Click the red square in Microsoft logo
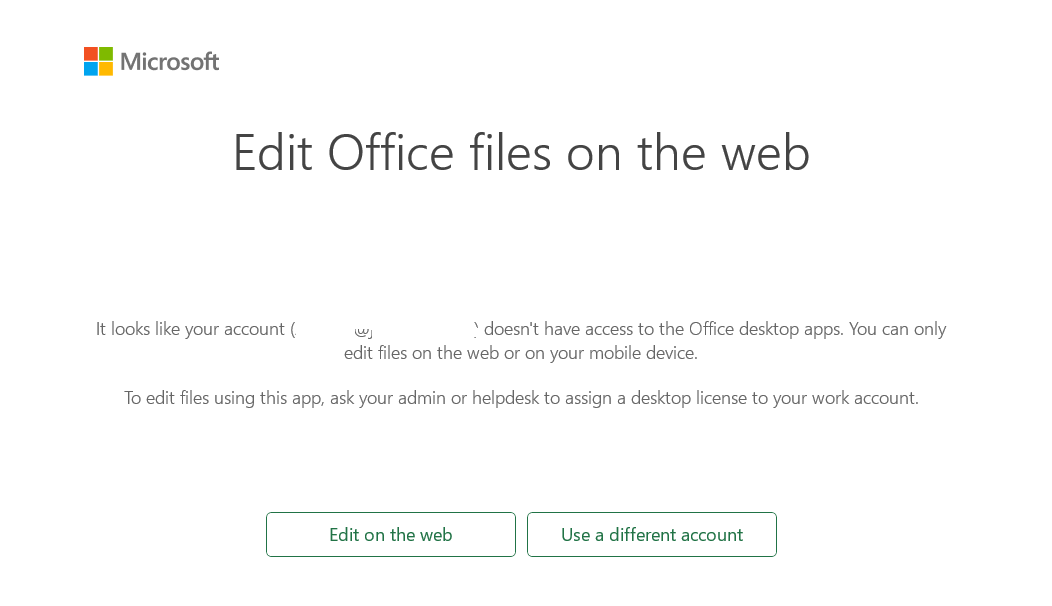Viewport: 1052px width, 606px height. coord(90,53)
